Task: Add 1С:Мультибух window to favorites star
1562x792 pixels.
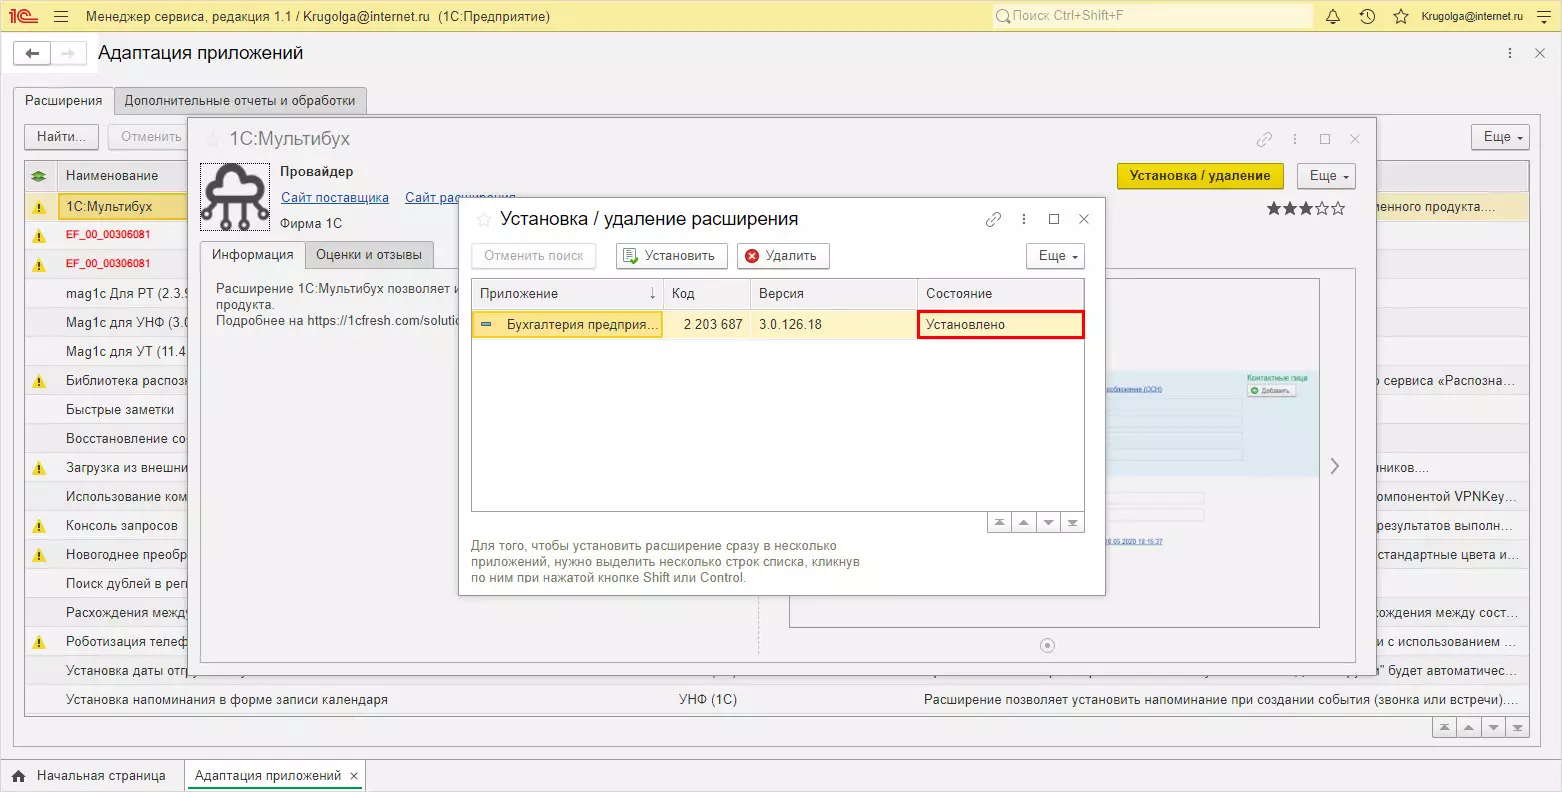Action: coord(213,139)
